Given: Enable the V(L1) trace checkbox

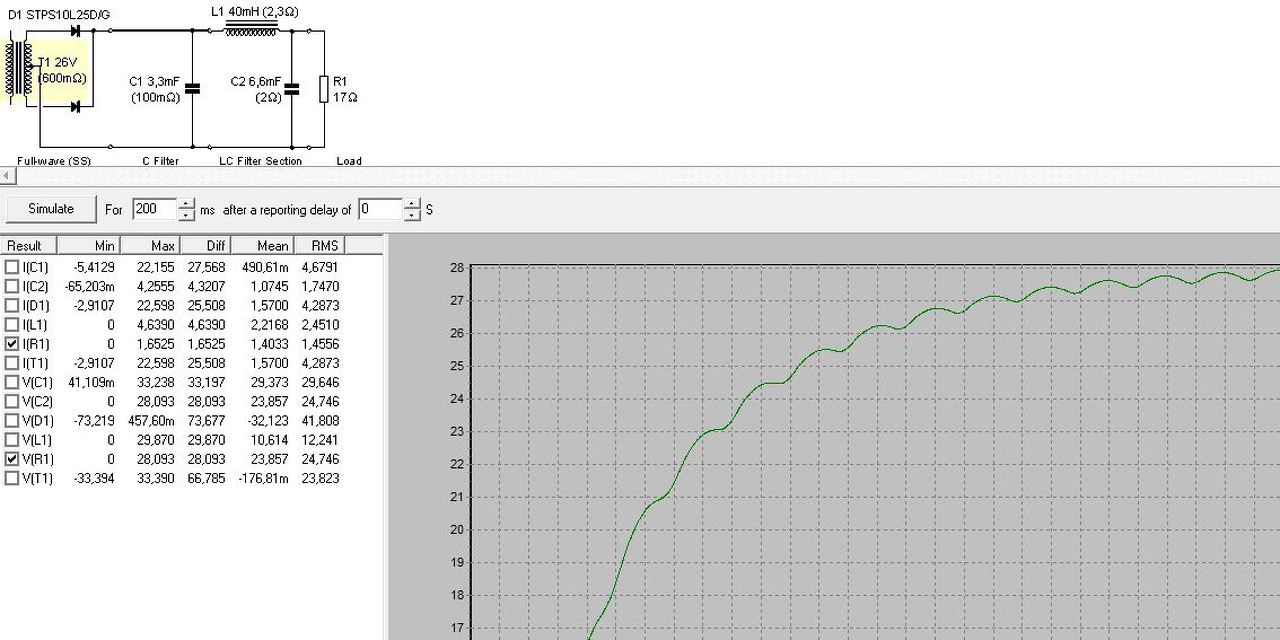Looking at the screenshot, I should [x=12, y=440].
